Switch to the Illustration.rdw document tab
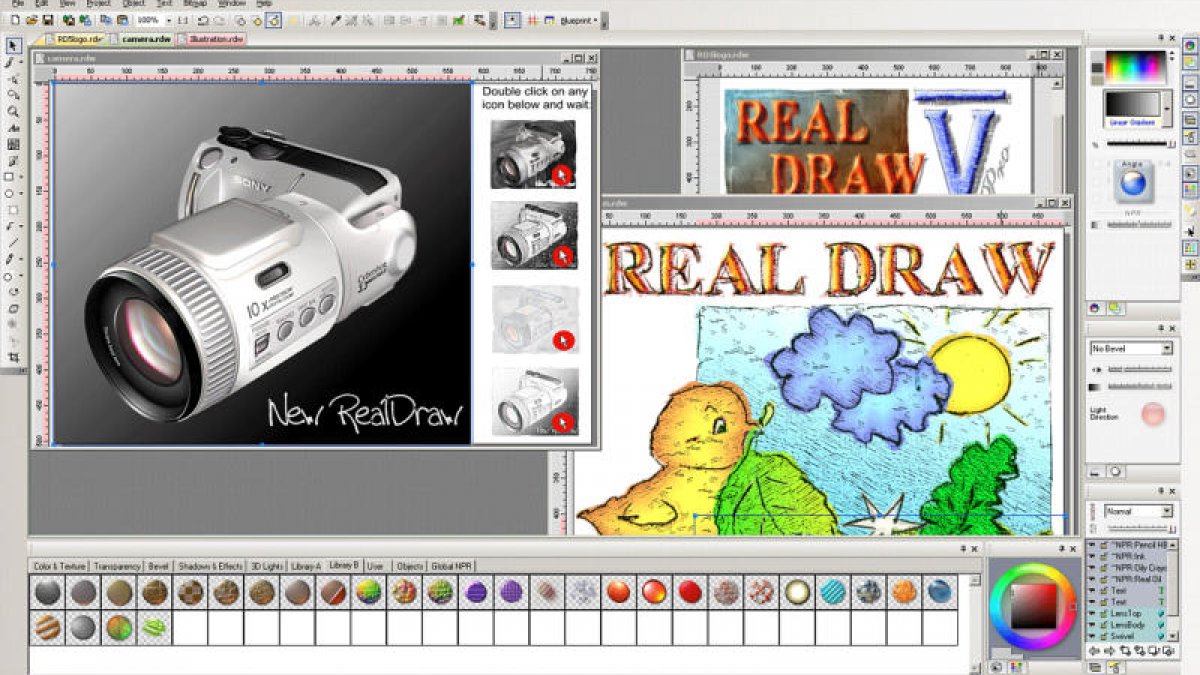This screenshot has height=675, width=1200. pyautogui.click(x=210, y=39)
